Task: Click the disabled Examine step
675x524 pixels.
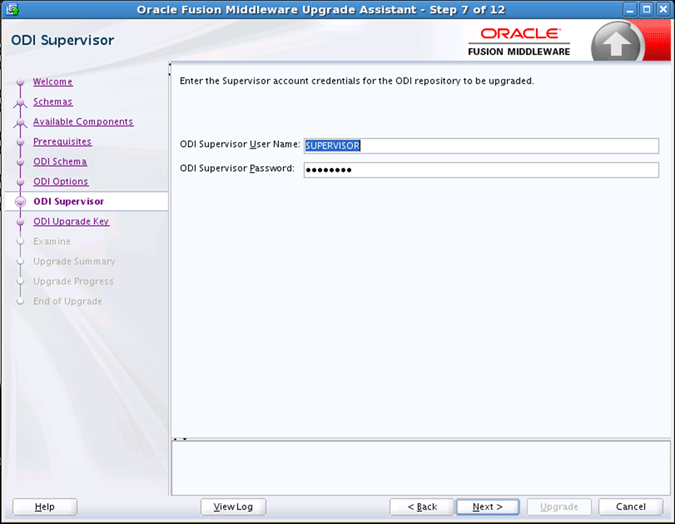Action: click(52, 242)
